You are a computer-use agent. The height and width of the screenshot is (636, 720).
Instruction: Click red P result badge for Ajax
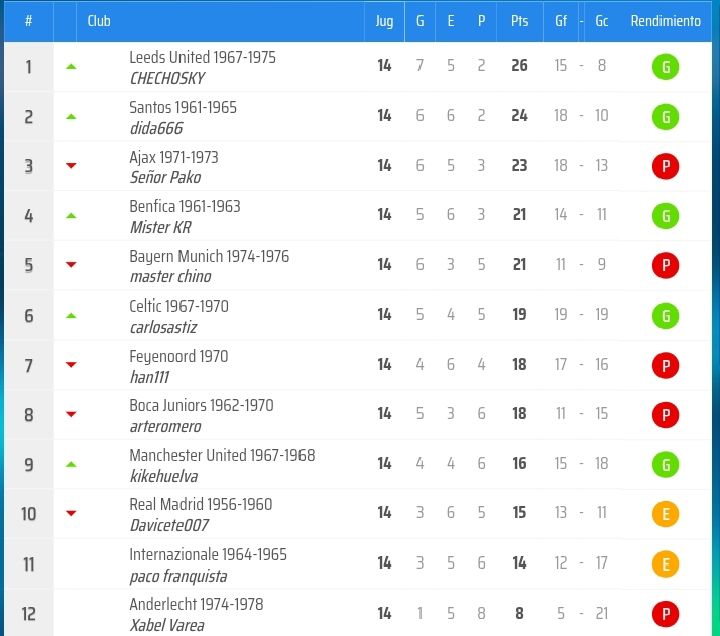click(x=665, y=166)
